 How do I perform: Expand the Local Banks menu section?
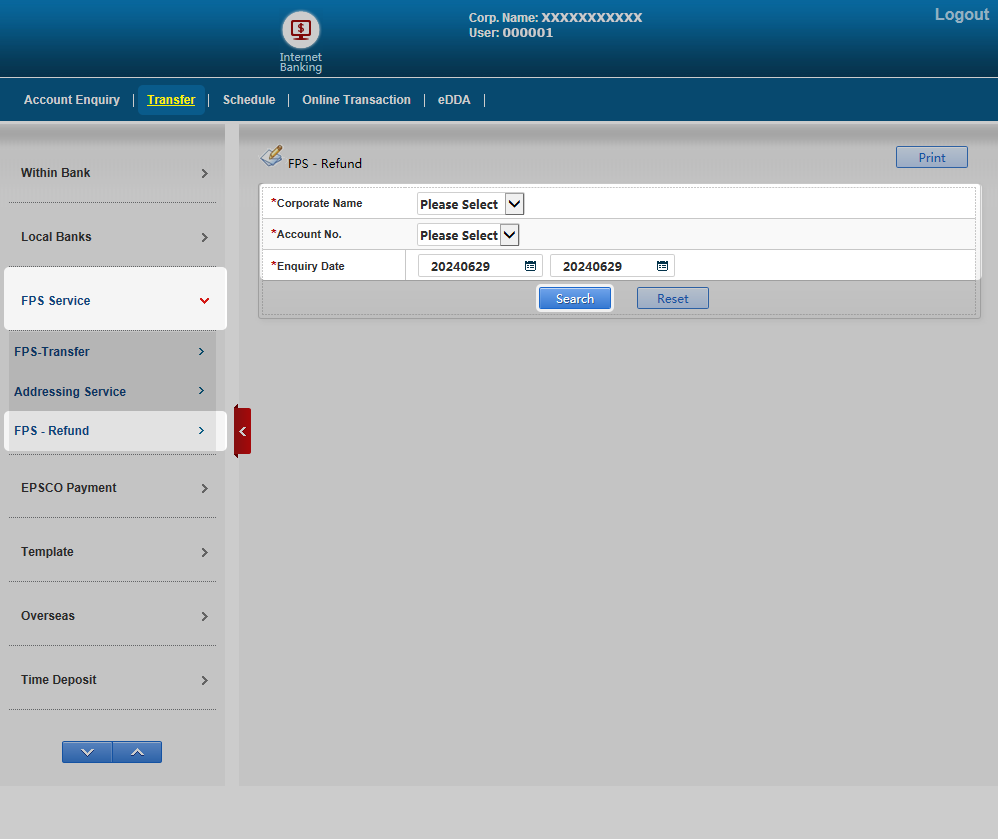(x=115, y=237)
